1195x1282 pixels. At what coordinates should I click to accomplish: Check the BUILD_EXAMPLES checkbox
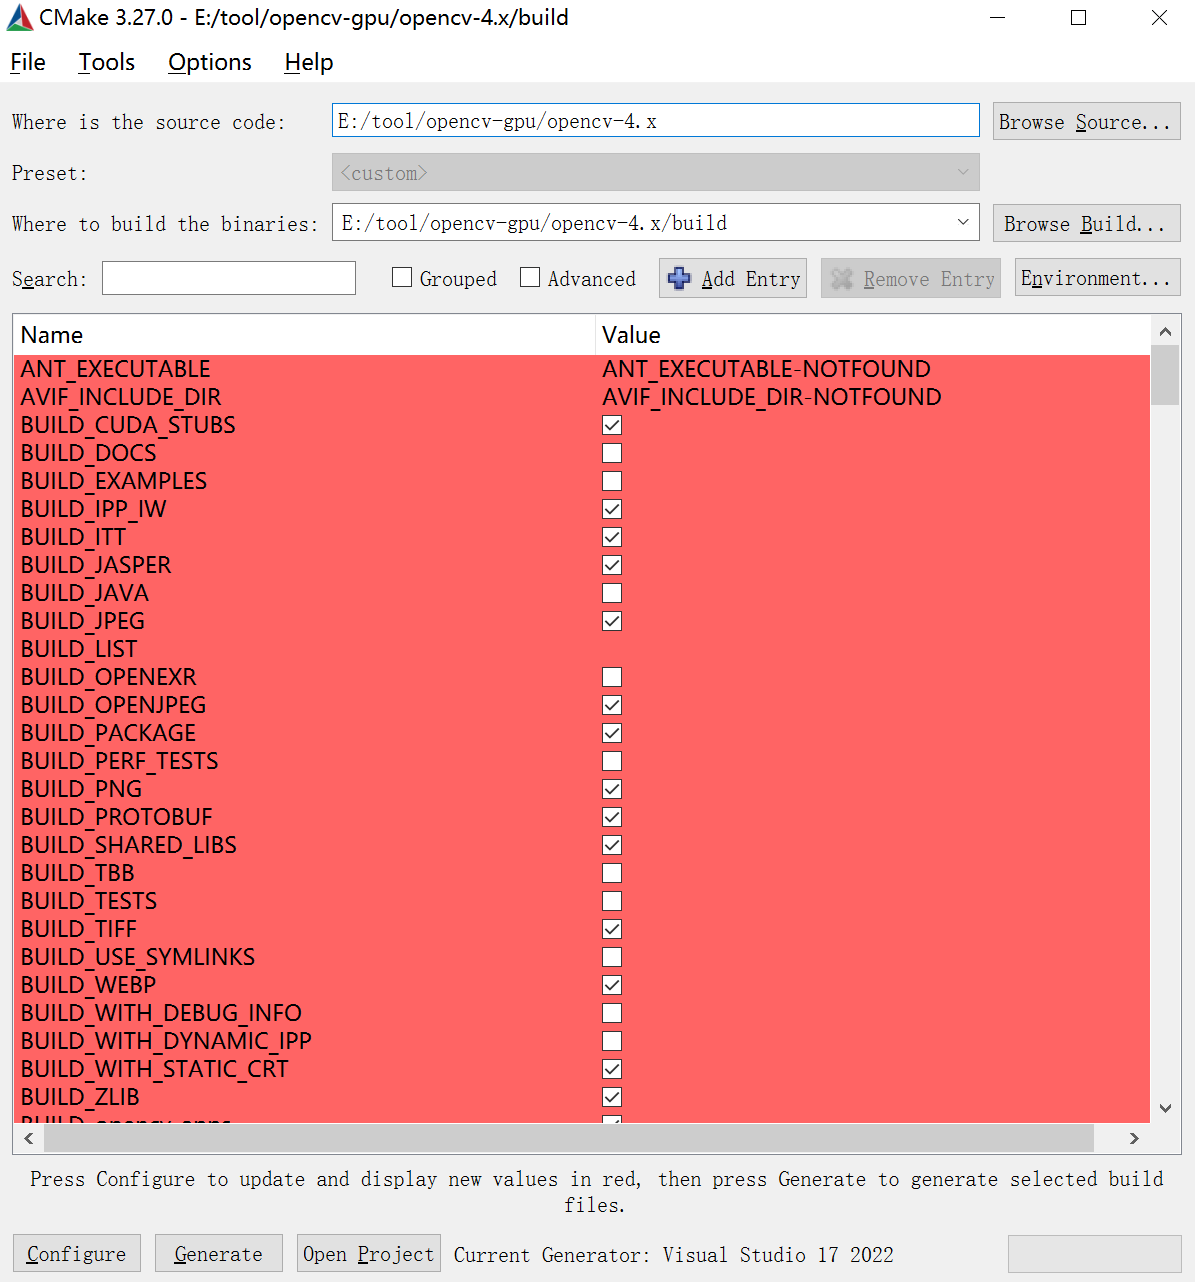click(x=612, y=481)
